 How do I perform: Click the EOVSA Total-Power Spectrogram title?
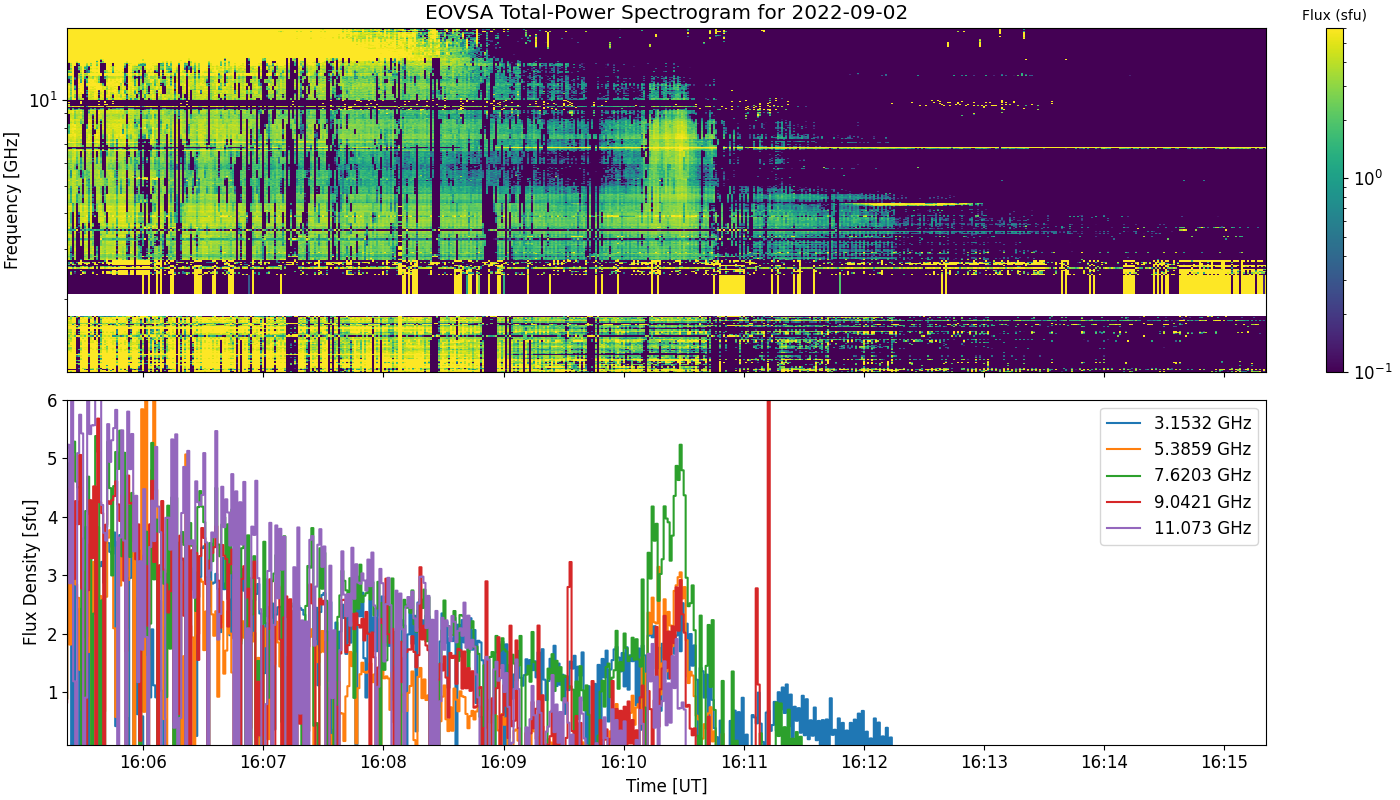tap(666, 13)
